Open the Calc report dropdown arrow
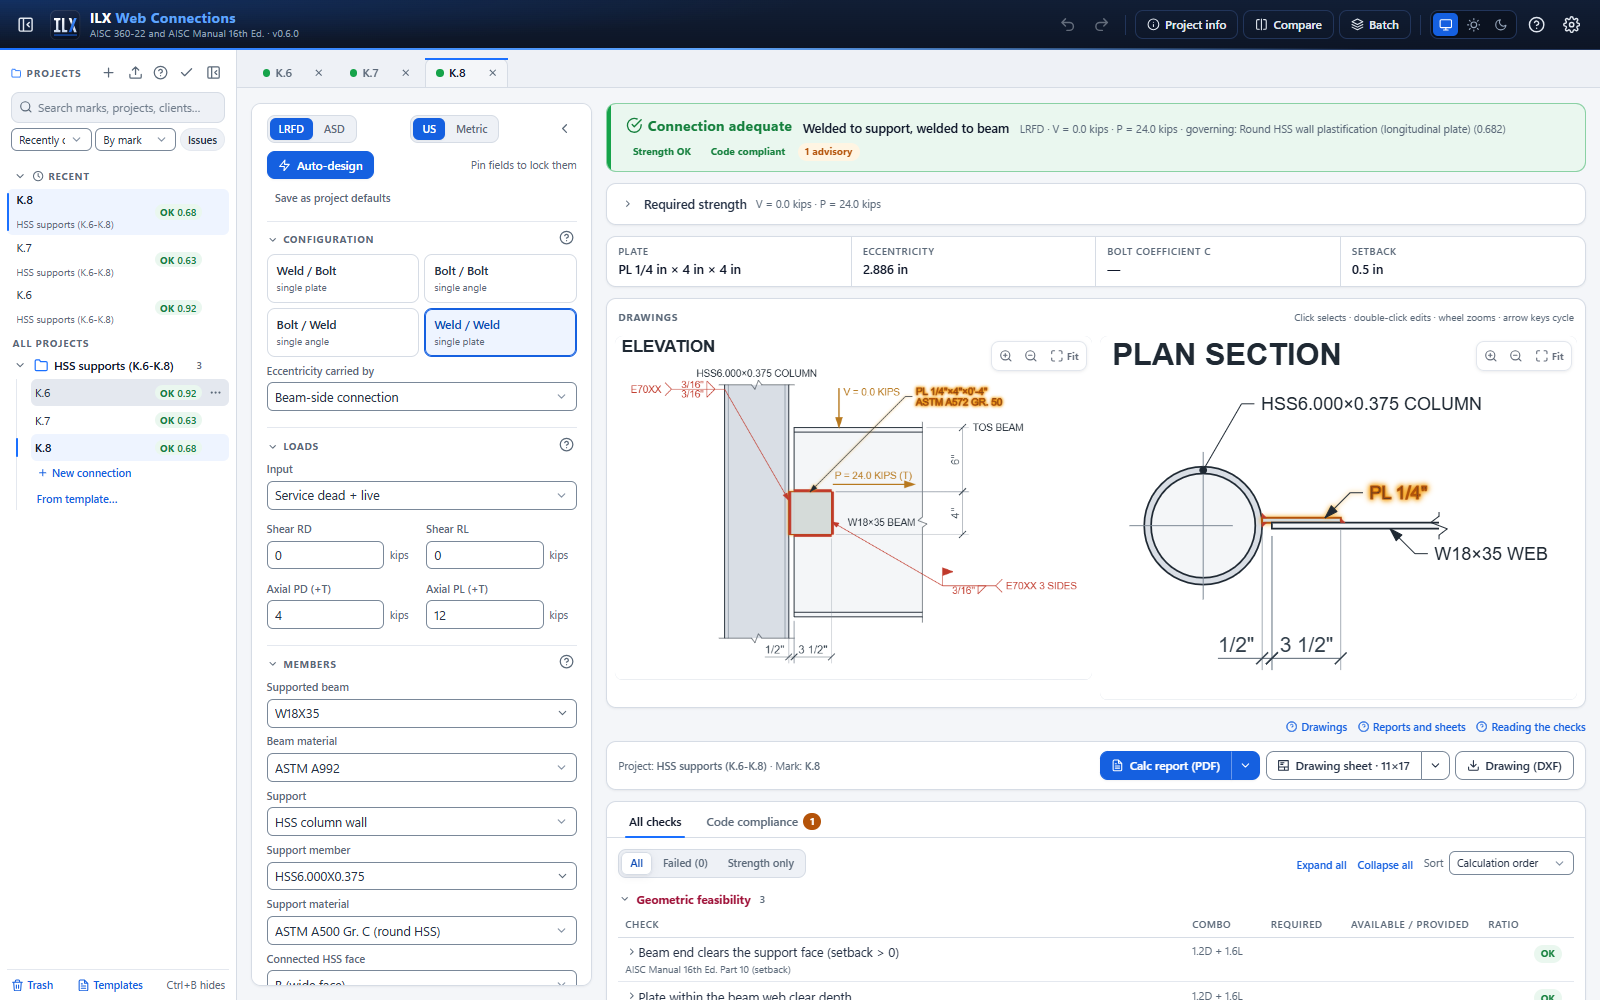This screenshot has width=1600, height=1000. tap(1245, 766)
